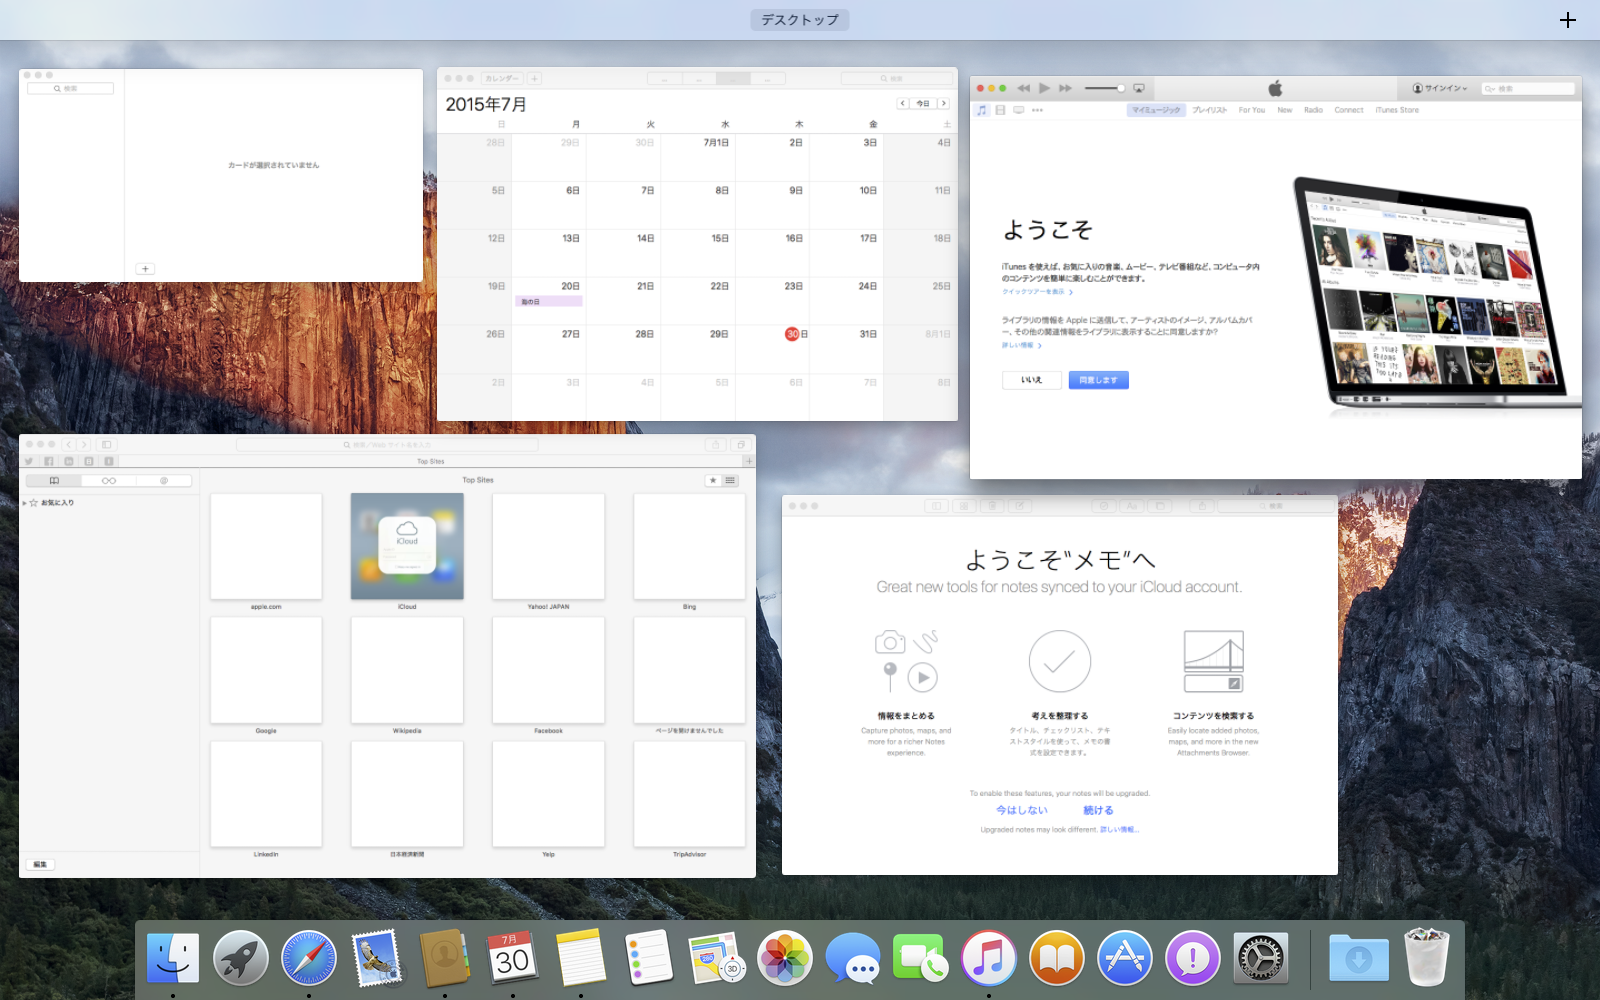Toggle the Safari sidebar button

tap(106, 444)
